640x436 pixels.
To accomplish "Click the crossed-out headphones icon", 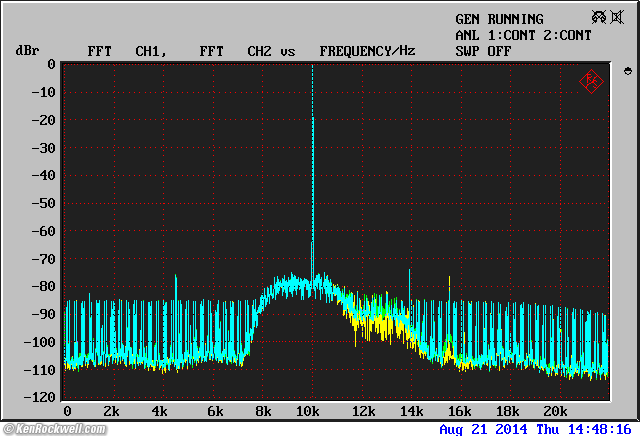I will click(x=600, y=17).
